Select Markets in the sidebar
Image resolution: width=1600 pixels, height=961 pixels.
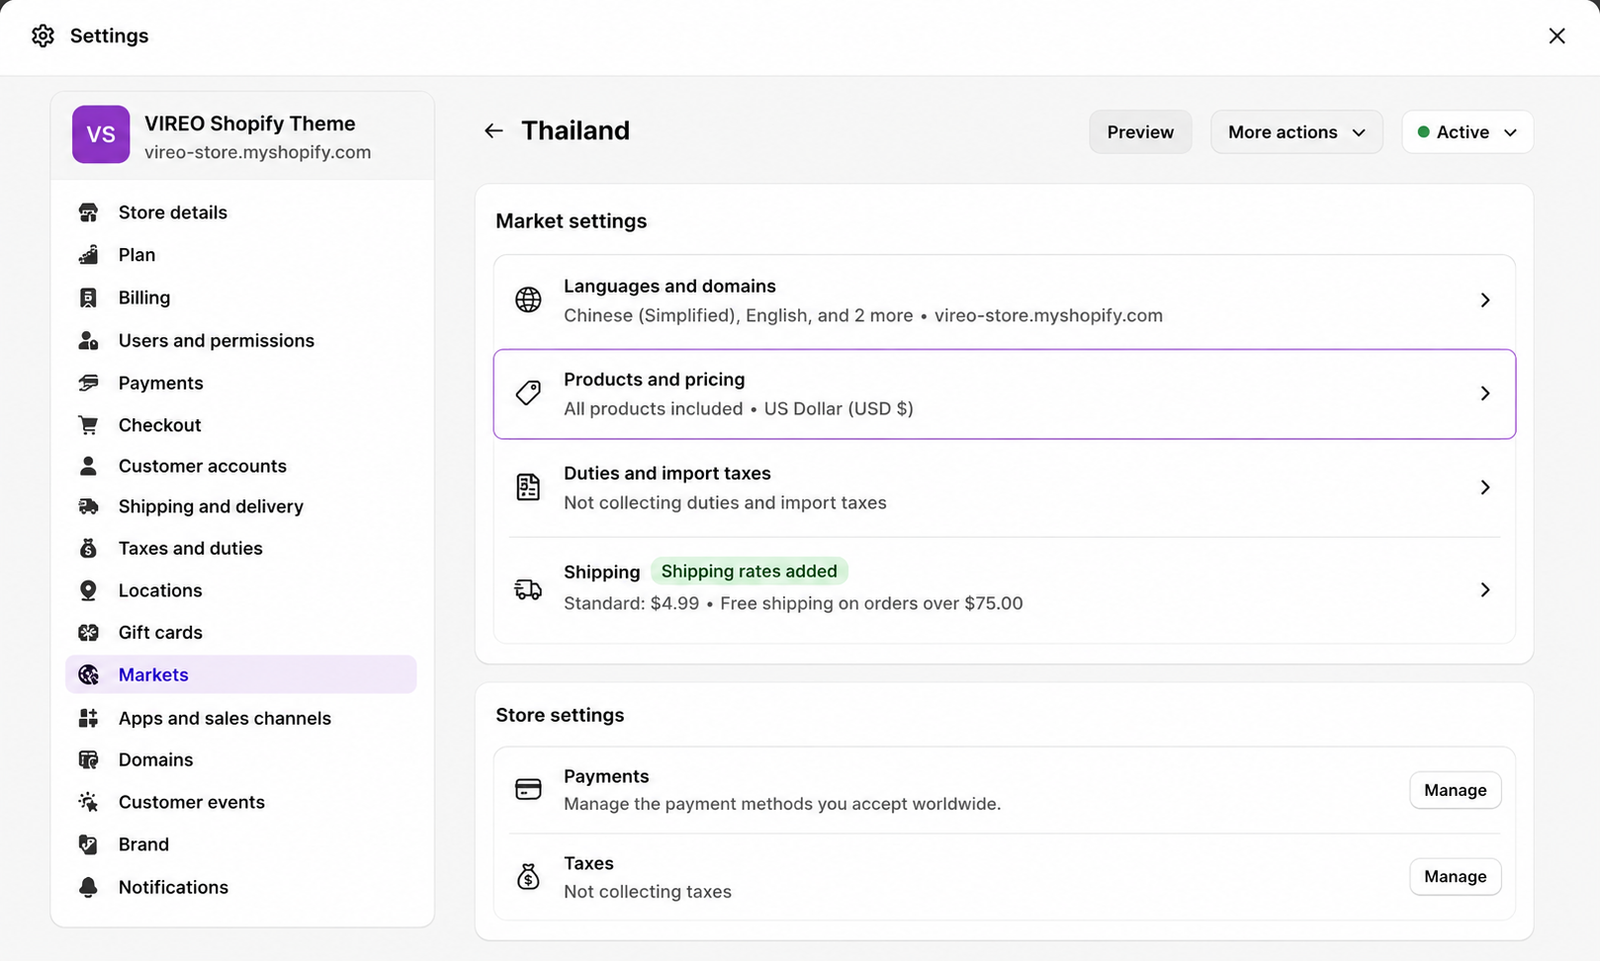pos(241,675)
